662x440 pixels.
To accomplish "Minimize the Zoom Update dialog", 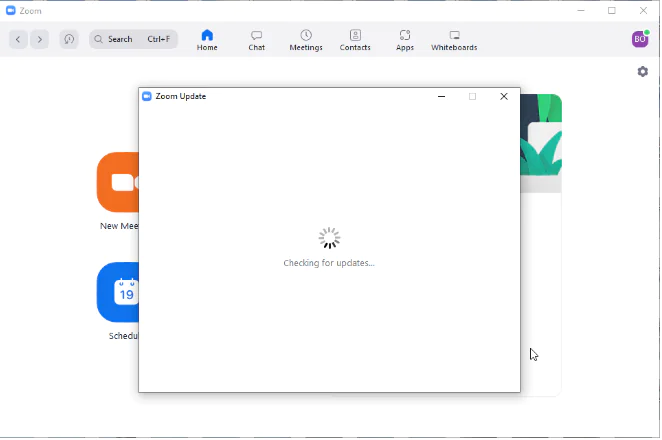I will (442, 97).
